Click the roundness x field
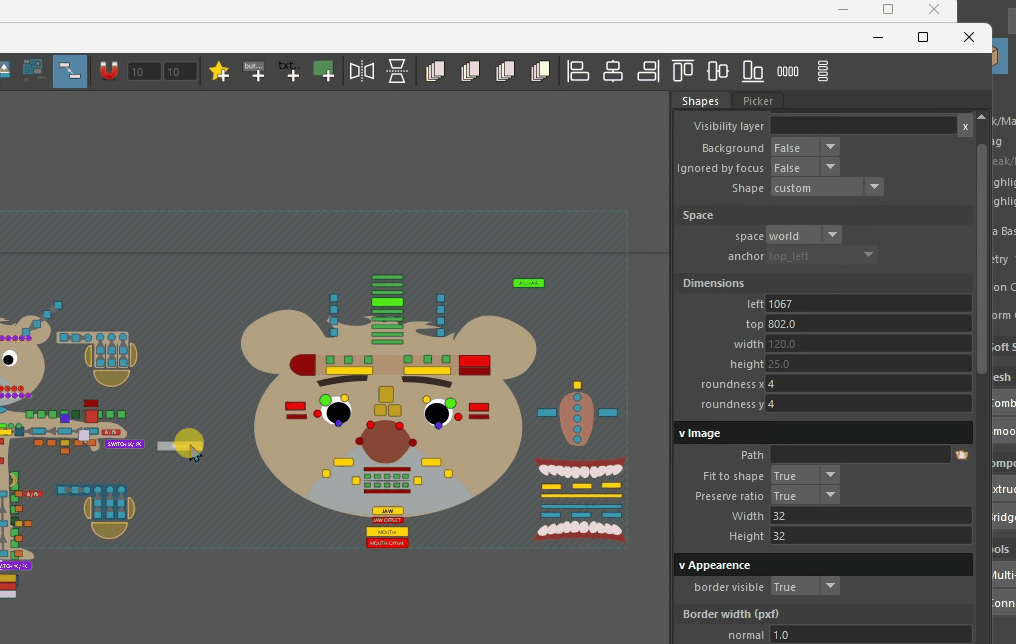The height and width of the screenshot is (644, 1016). coord(868,384)
